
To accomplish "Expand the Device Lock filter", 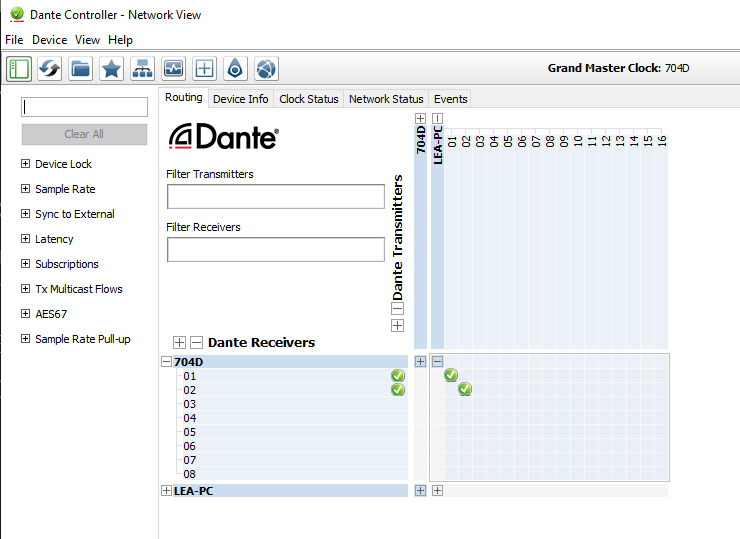I will (x=25, y=164).
